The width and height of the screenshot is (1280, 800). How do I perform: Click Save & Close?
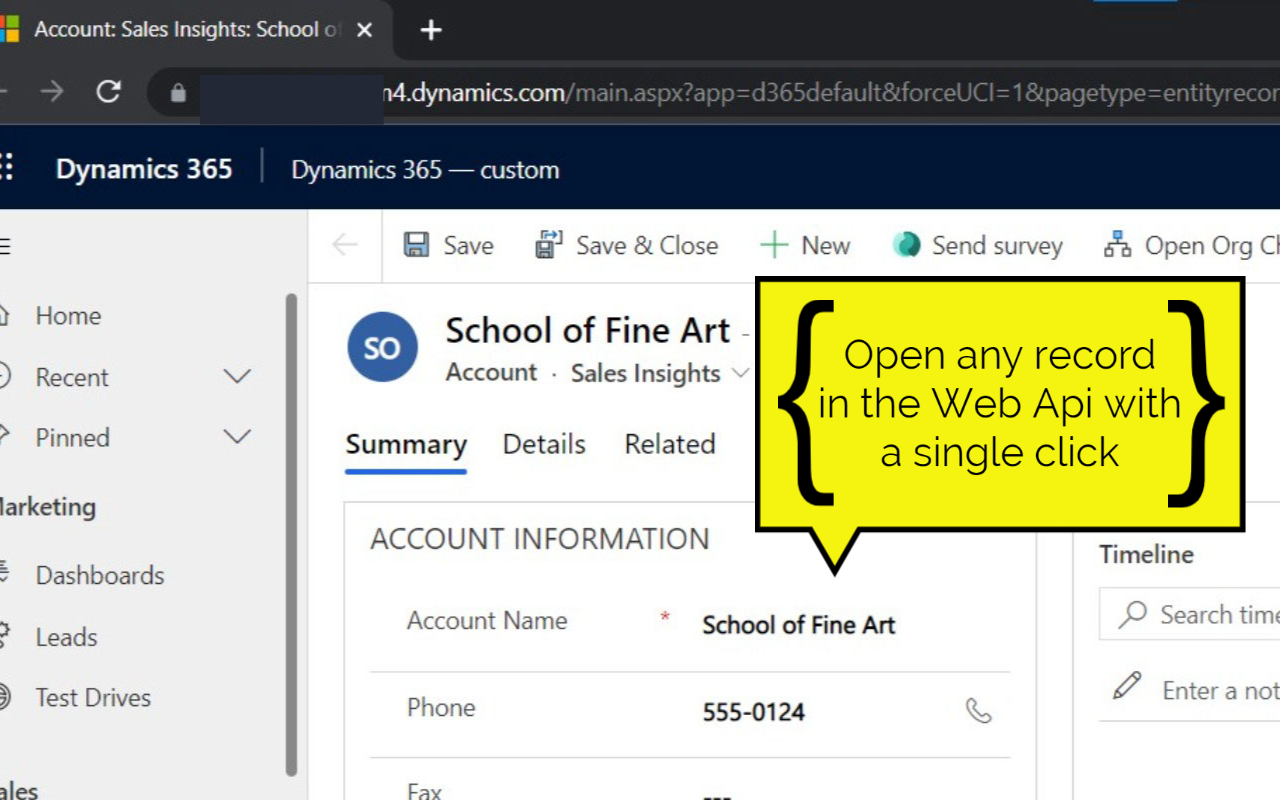pos(627,245)
